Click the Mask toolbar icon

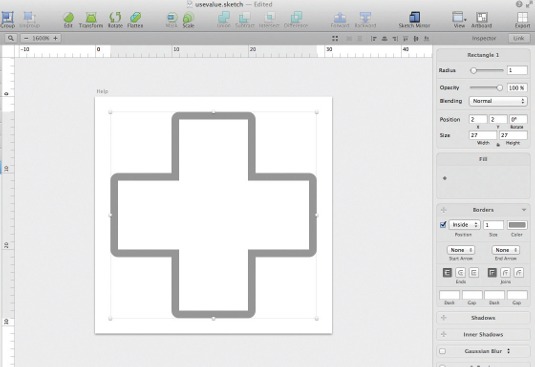click(172, 18)
